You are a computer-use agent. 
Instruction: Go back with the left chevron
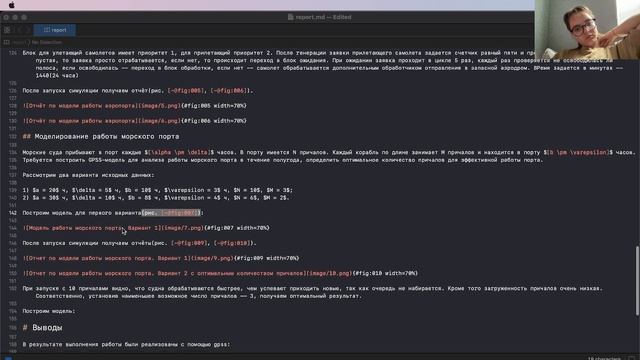pos(19,30)
